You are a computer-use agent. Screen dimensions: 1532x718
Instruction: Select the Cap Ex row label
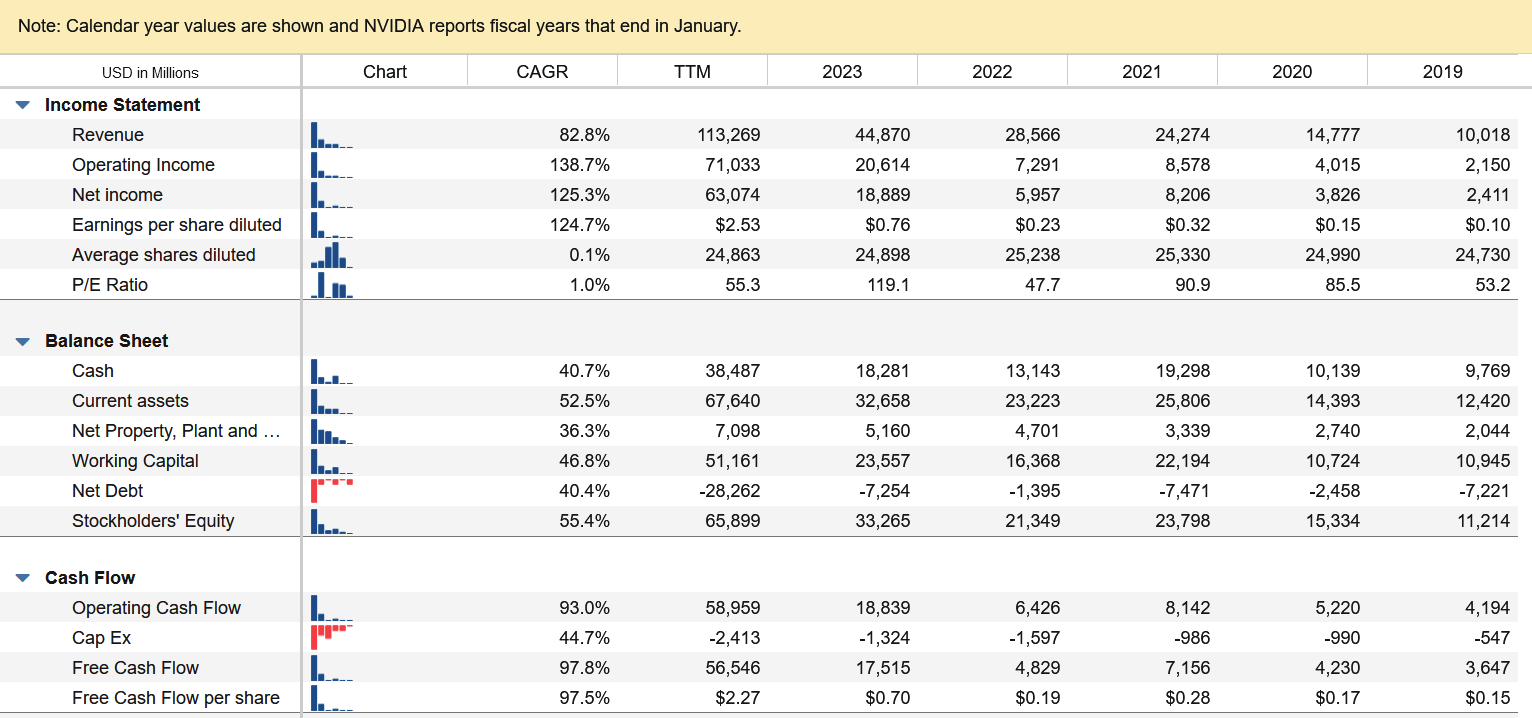tap(101, 638)
